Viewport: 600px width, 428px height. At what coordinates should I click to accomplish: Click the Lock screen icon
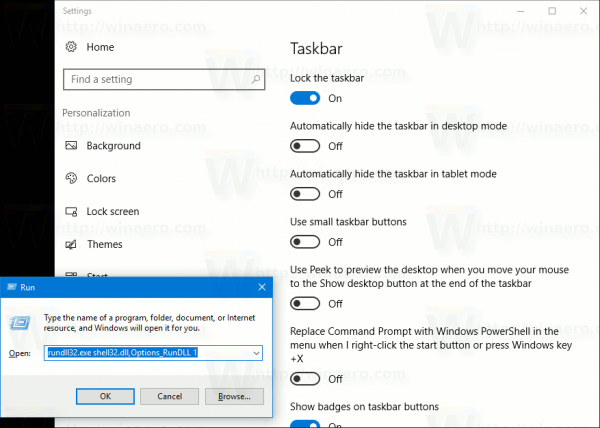[x=71, y=211]
